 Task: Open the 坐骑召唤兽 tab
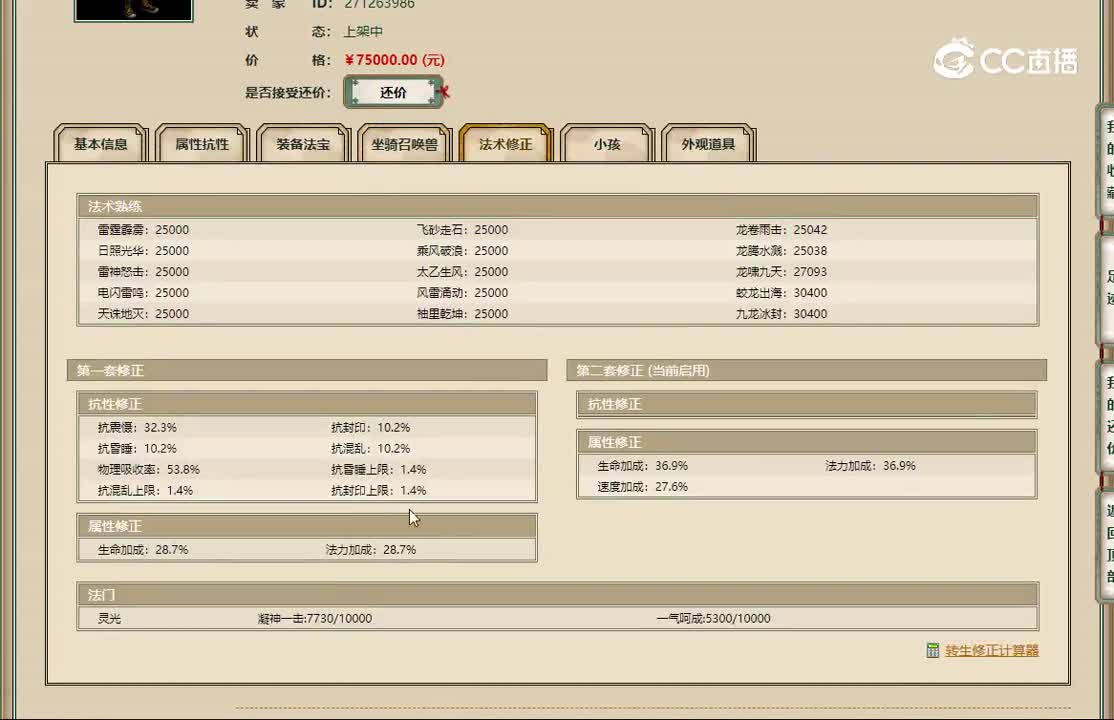403,145
